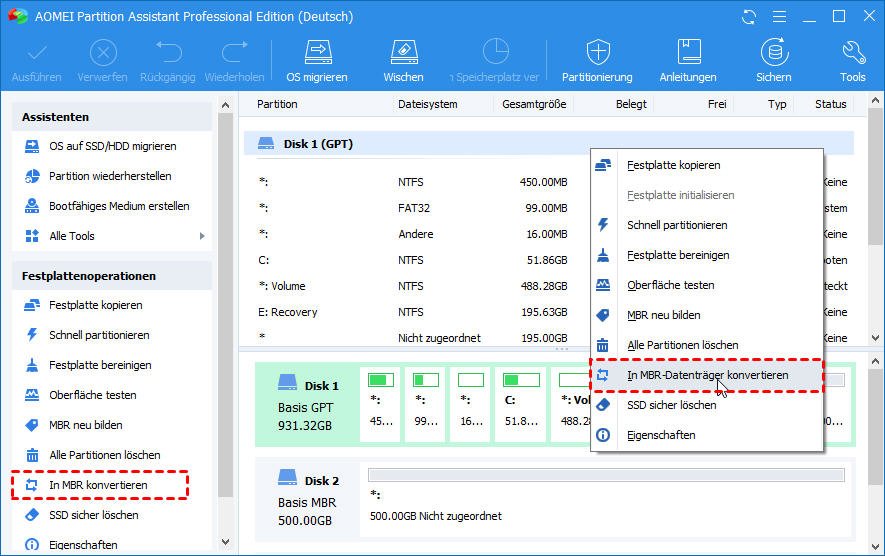Click the Verwerfen toolbar icon

[103, 54]
